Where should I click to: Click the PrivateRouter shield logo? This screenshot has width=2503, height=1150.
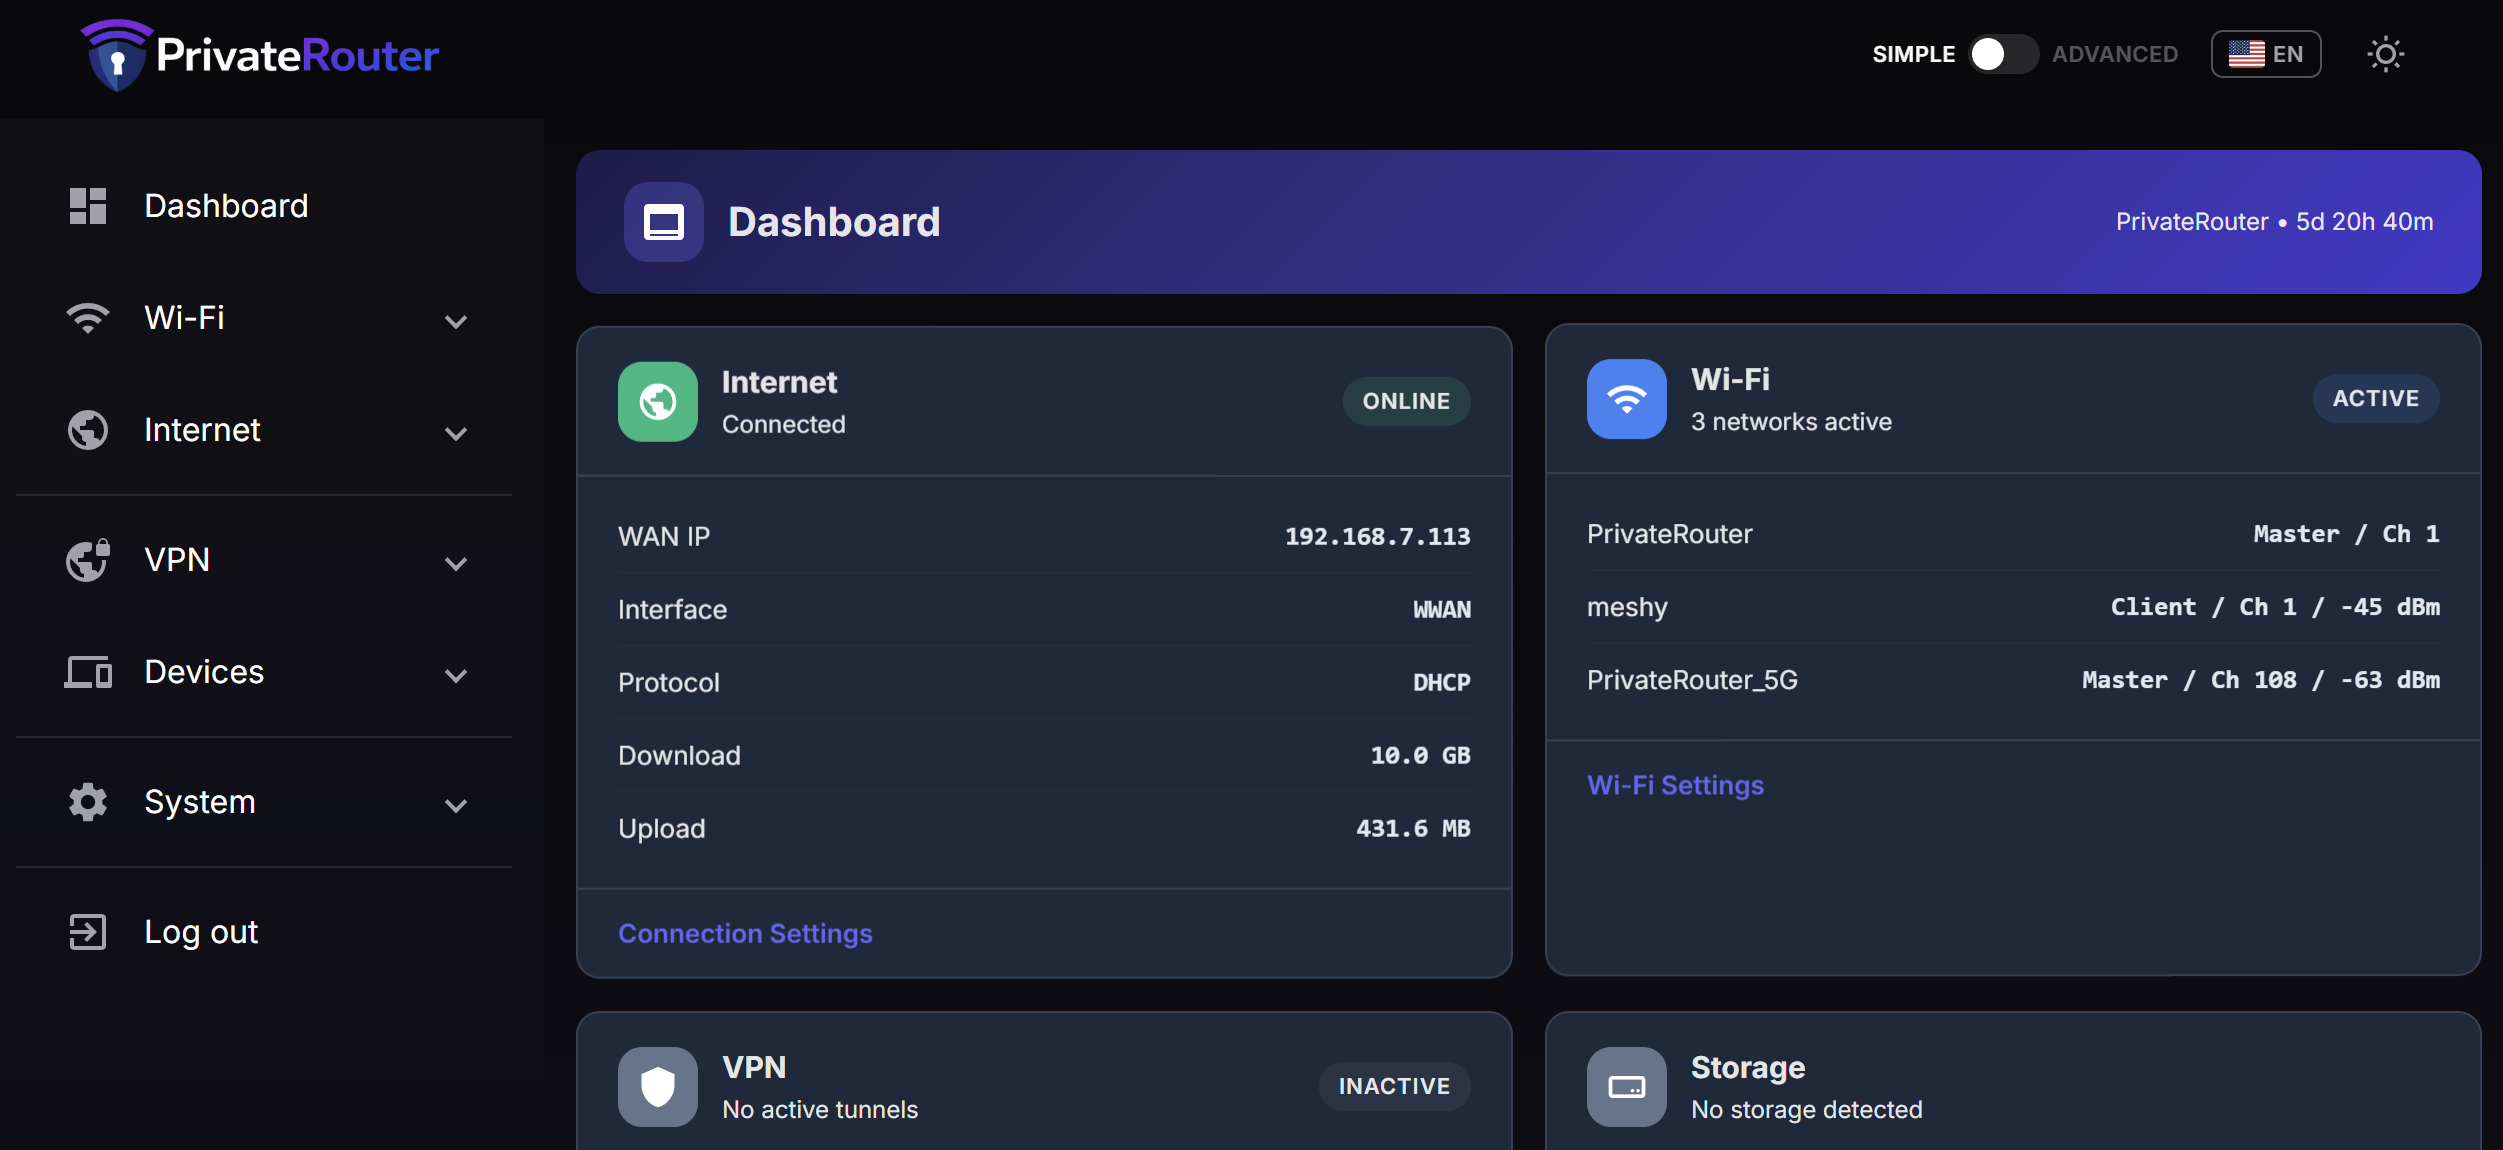tap(116, 55)
